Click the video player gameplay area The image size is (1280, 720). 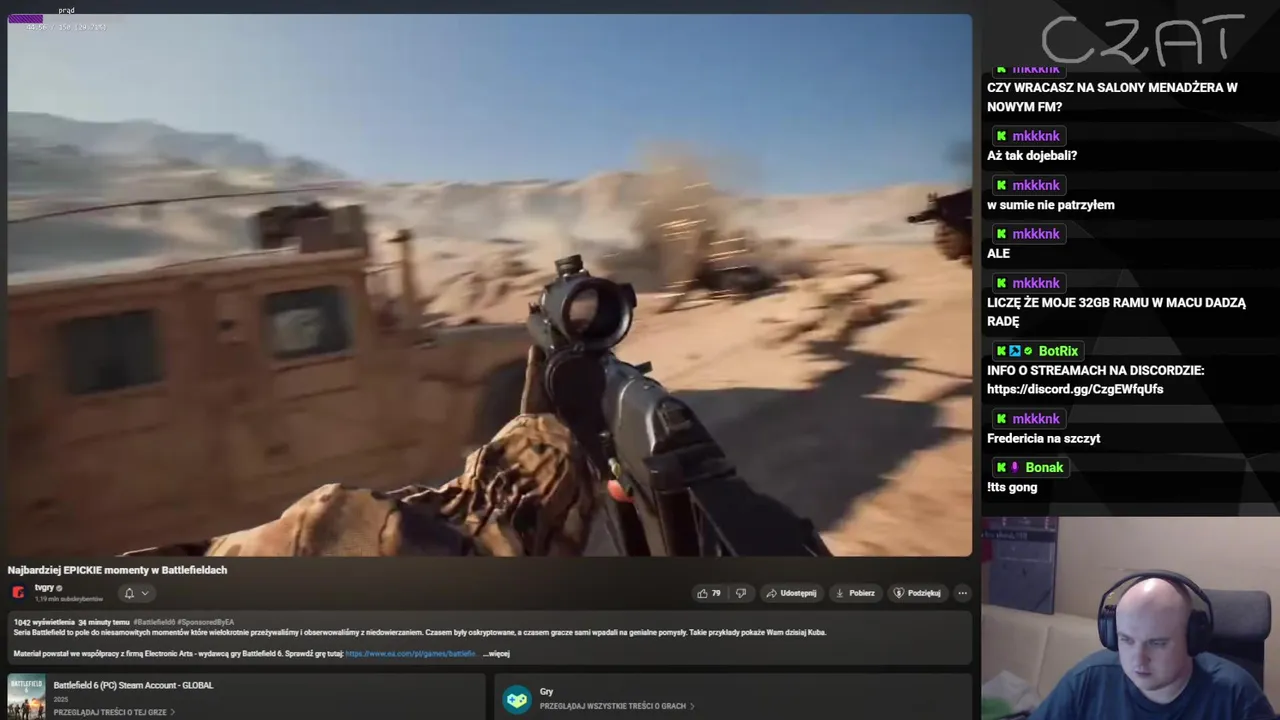pos(489,285)
